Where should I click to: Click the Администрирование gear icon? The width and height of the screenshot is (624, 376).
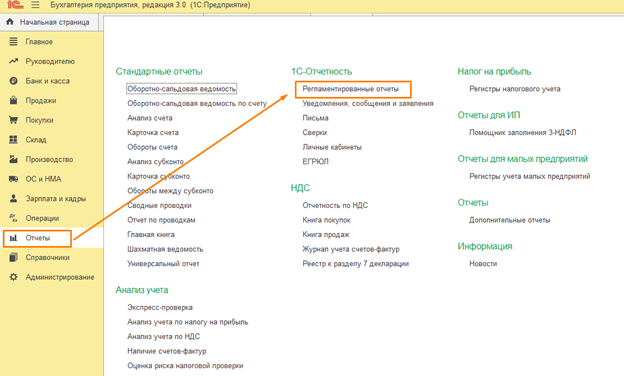[14, 277]
